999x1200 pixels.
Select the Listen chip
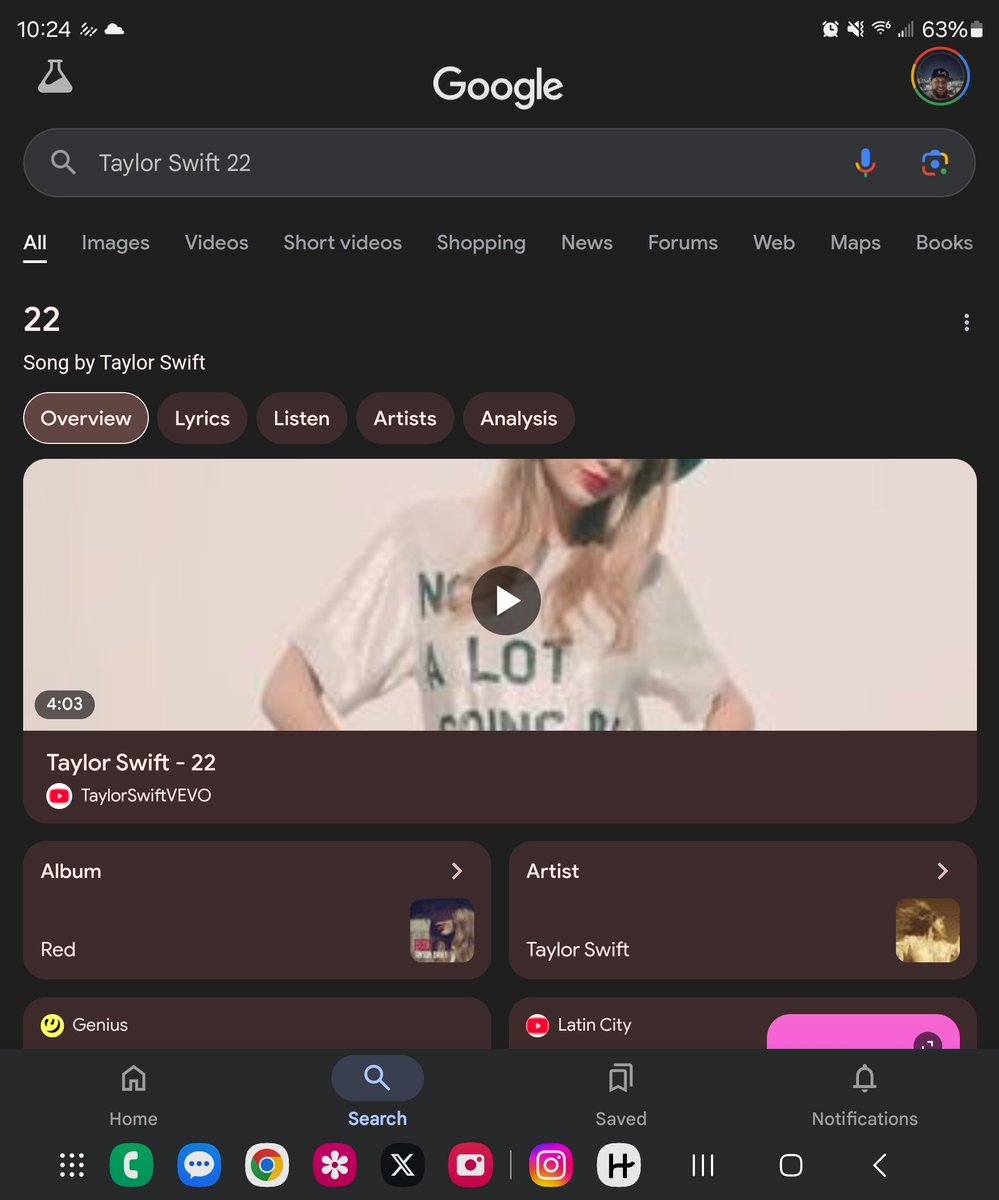[301, 418]
